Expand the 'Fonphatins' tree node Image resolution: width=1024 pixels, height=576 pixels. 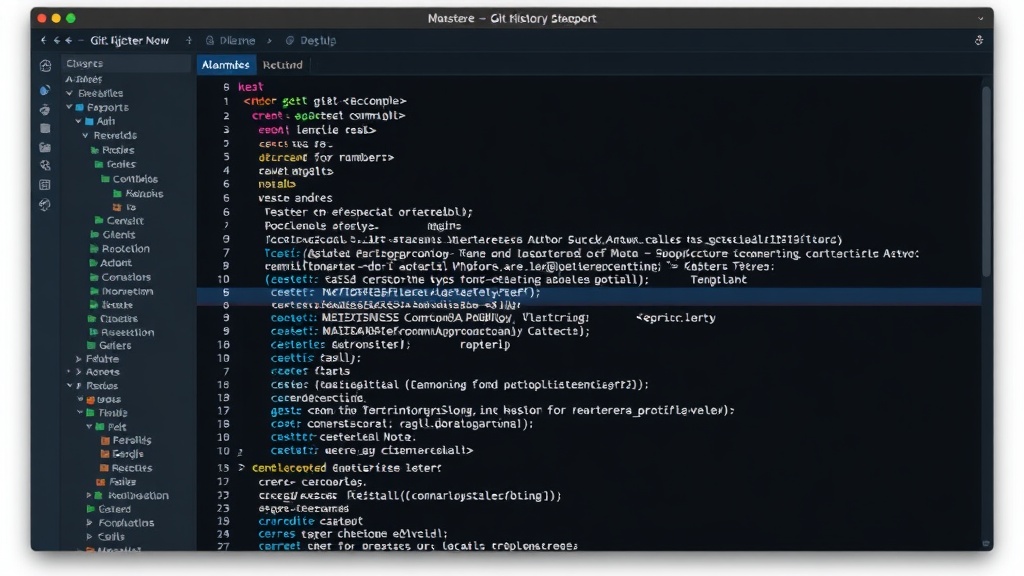point(89,523)
